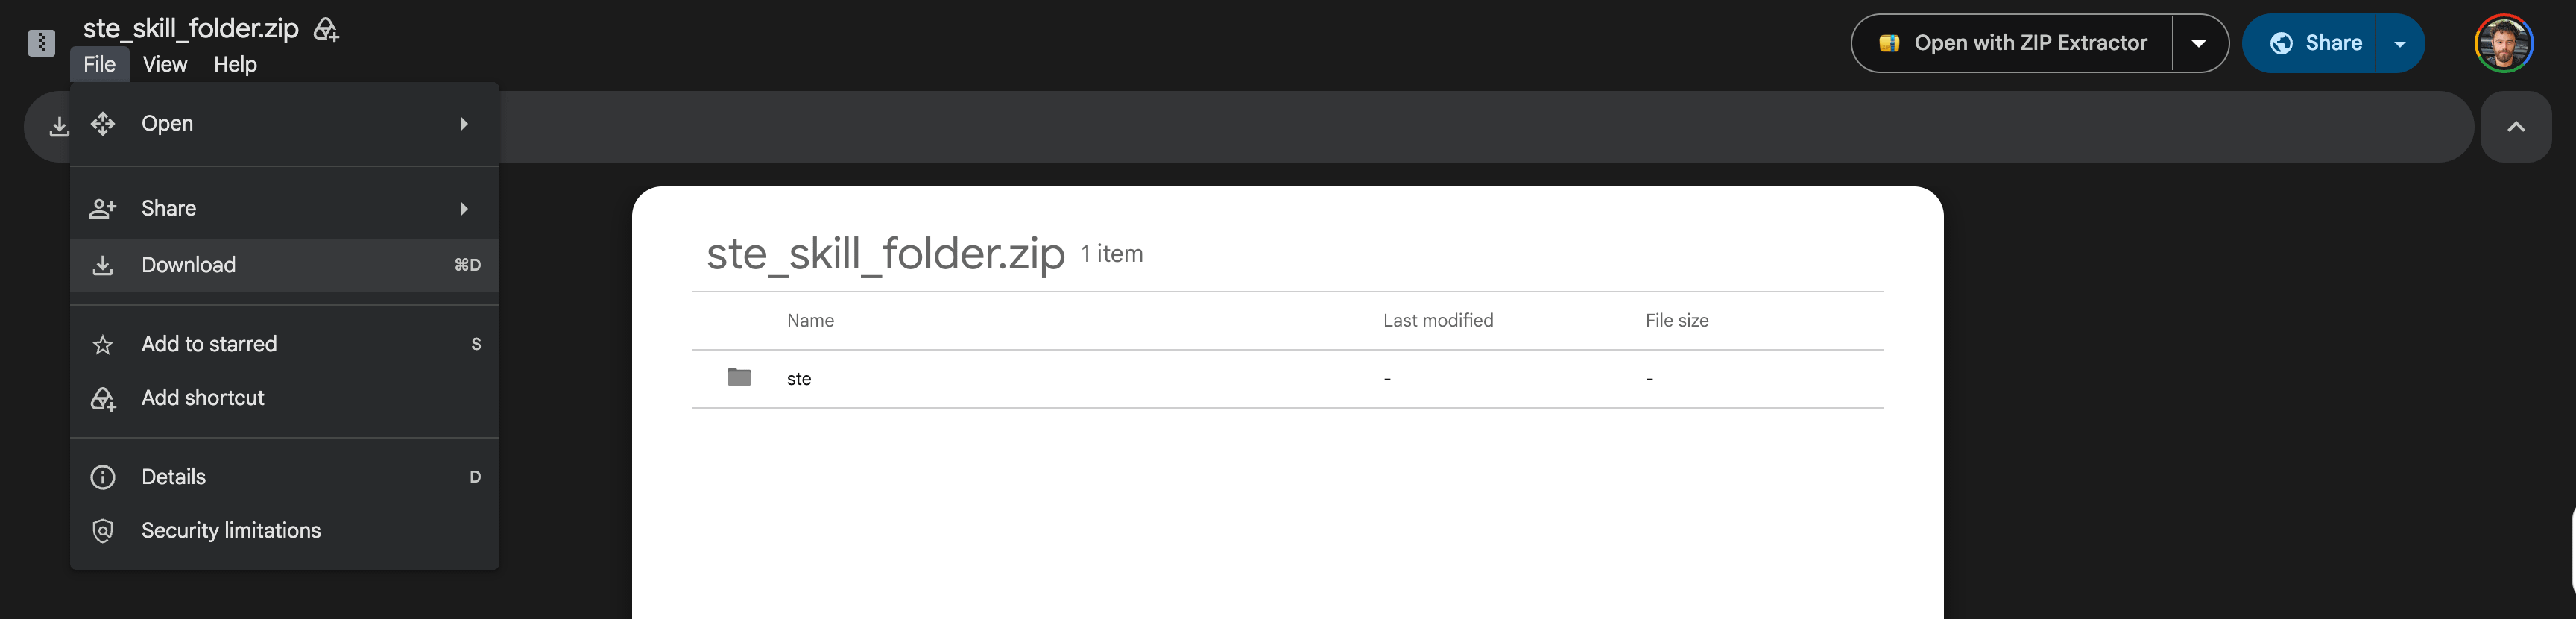The width and height of the screenshot is (2576, 619).
Task: Open the ste folder row
Action: coord(1287,378)
